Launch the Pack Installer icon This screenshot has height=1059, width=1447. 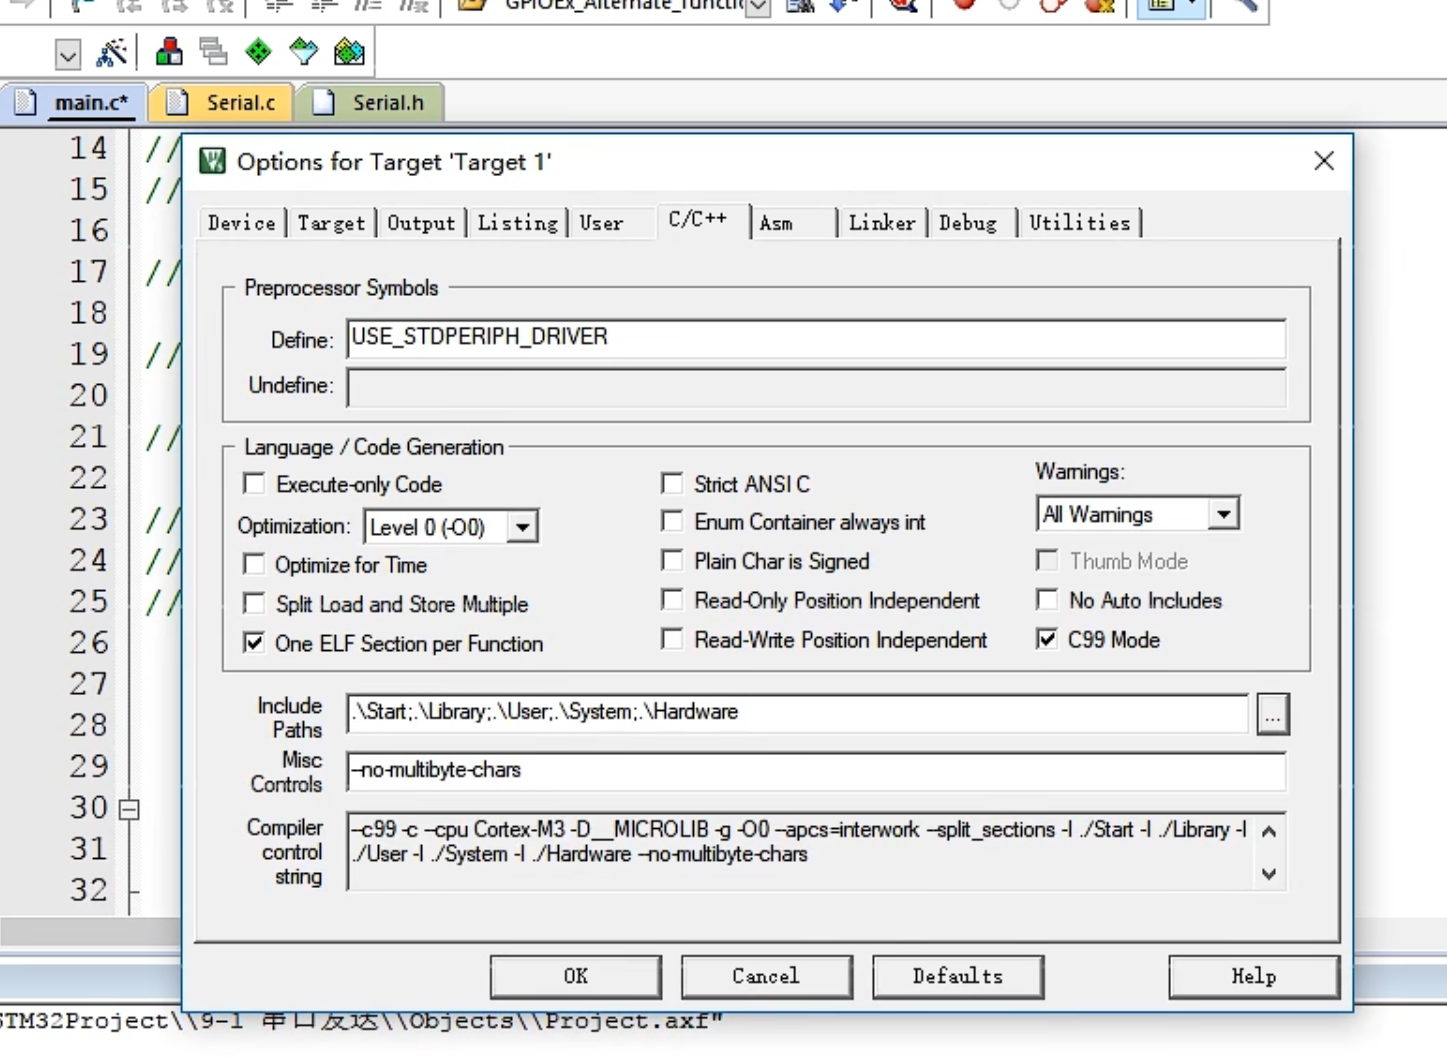coord(349,52)
